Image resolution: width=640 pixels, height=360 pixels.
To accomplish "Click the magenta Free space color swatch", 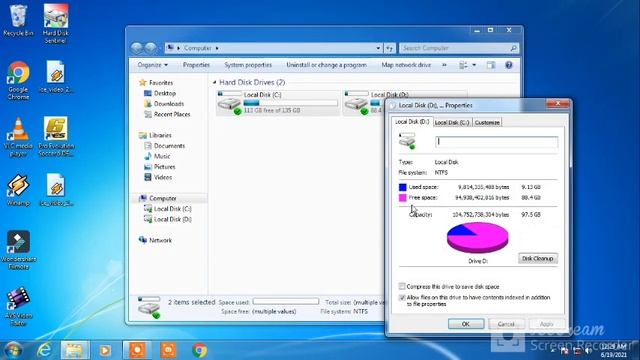I will click(403, 198).
